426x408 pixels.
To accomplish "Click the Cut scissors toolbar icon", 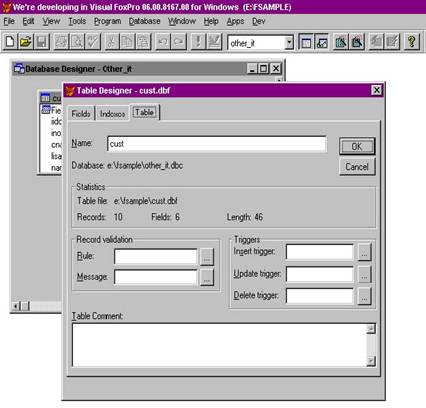I will point(112,42).
